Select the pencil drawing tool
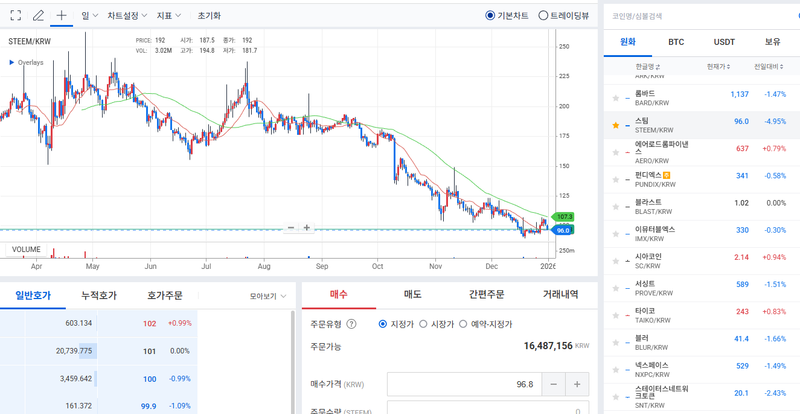800x414 pixels. tap(38, 16)
